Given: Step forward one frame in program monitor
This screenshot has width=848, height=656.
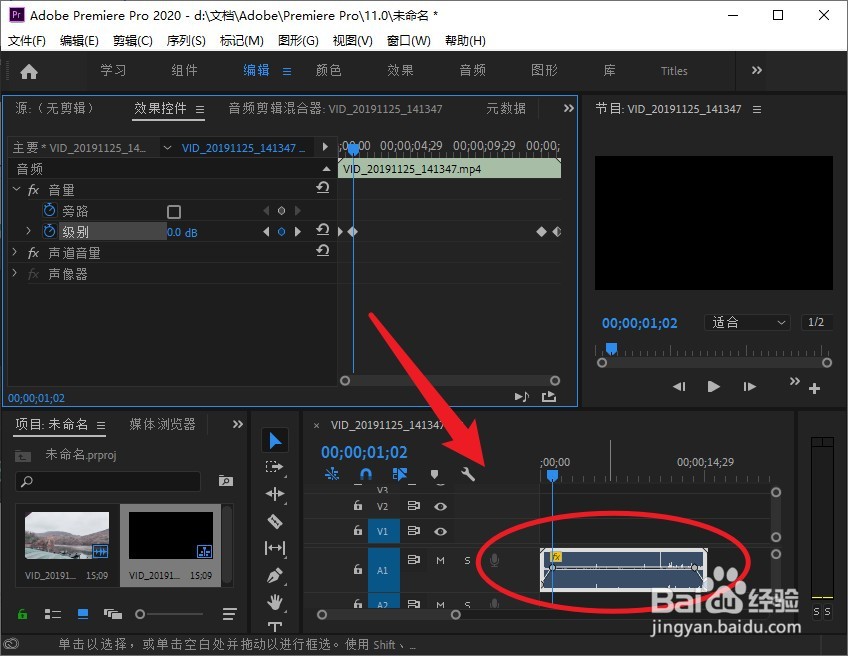Looking at the screenshot, I should (749, 387).
